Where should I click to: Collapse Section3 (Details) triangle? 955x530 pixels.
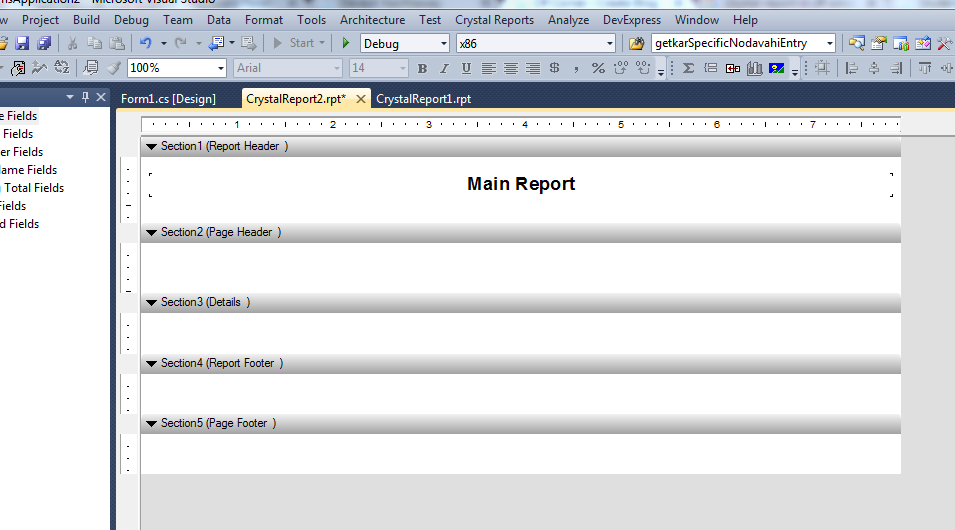(152, 303)
